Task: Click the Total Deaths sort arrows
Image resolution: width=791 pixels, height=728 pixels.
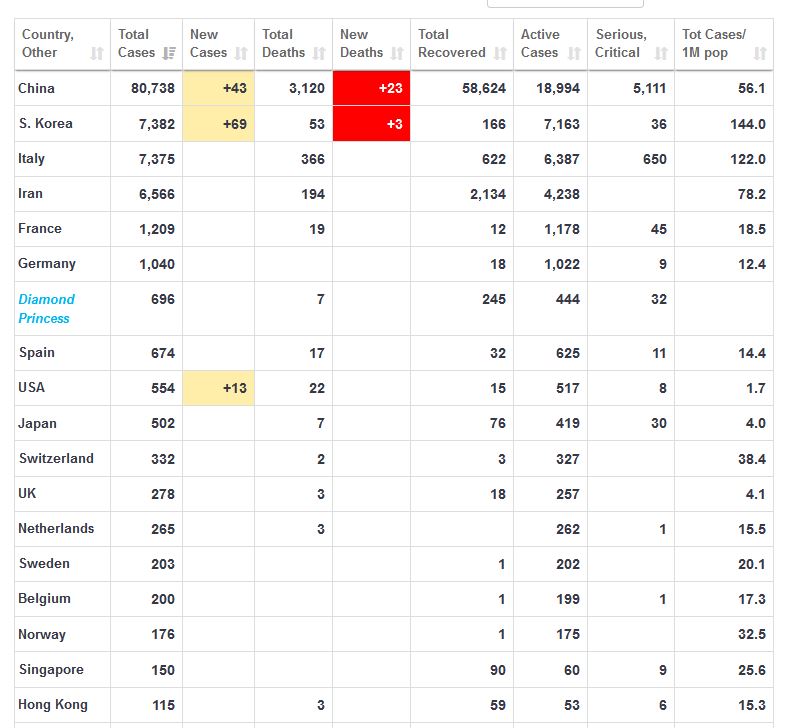Action: (319, 53)
